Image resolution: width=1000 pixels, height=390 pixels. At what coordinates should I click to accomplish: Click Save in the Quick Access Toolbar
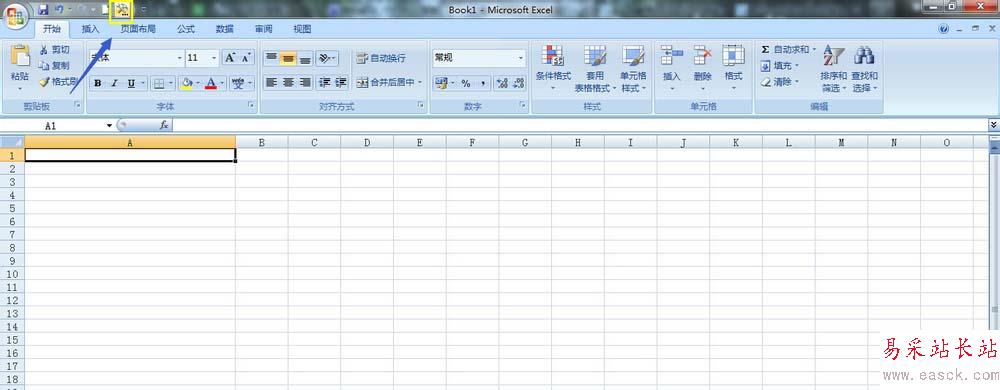pos(43,10)
